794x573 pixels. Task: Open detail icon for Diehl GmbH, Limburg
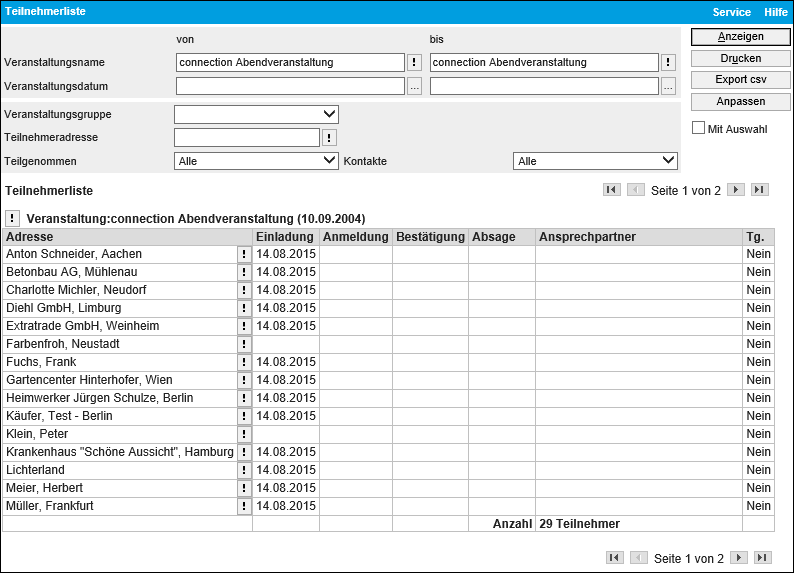coord(244,308)
